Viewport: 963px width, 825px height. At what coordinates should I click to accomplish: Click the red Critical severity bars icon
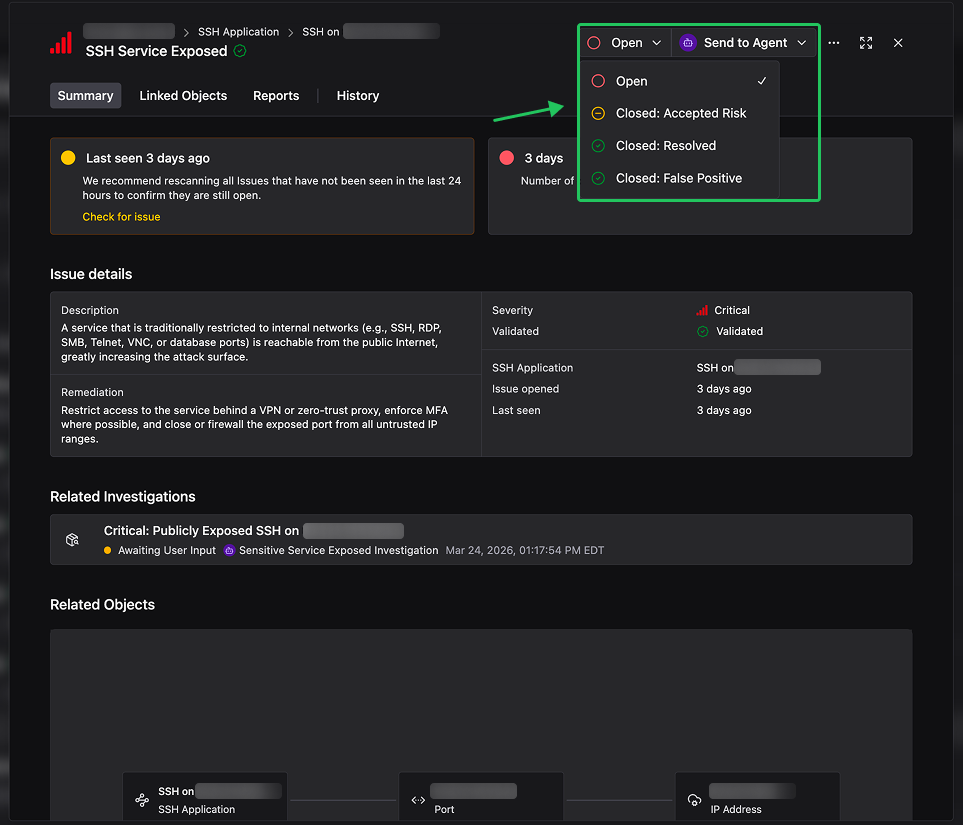pyautogui.click(x=703, y=310)
